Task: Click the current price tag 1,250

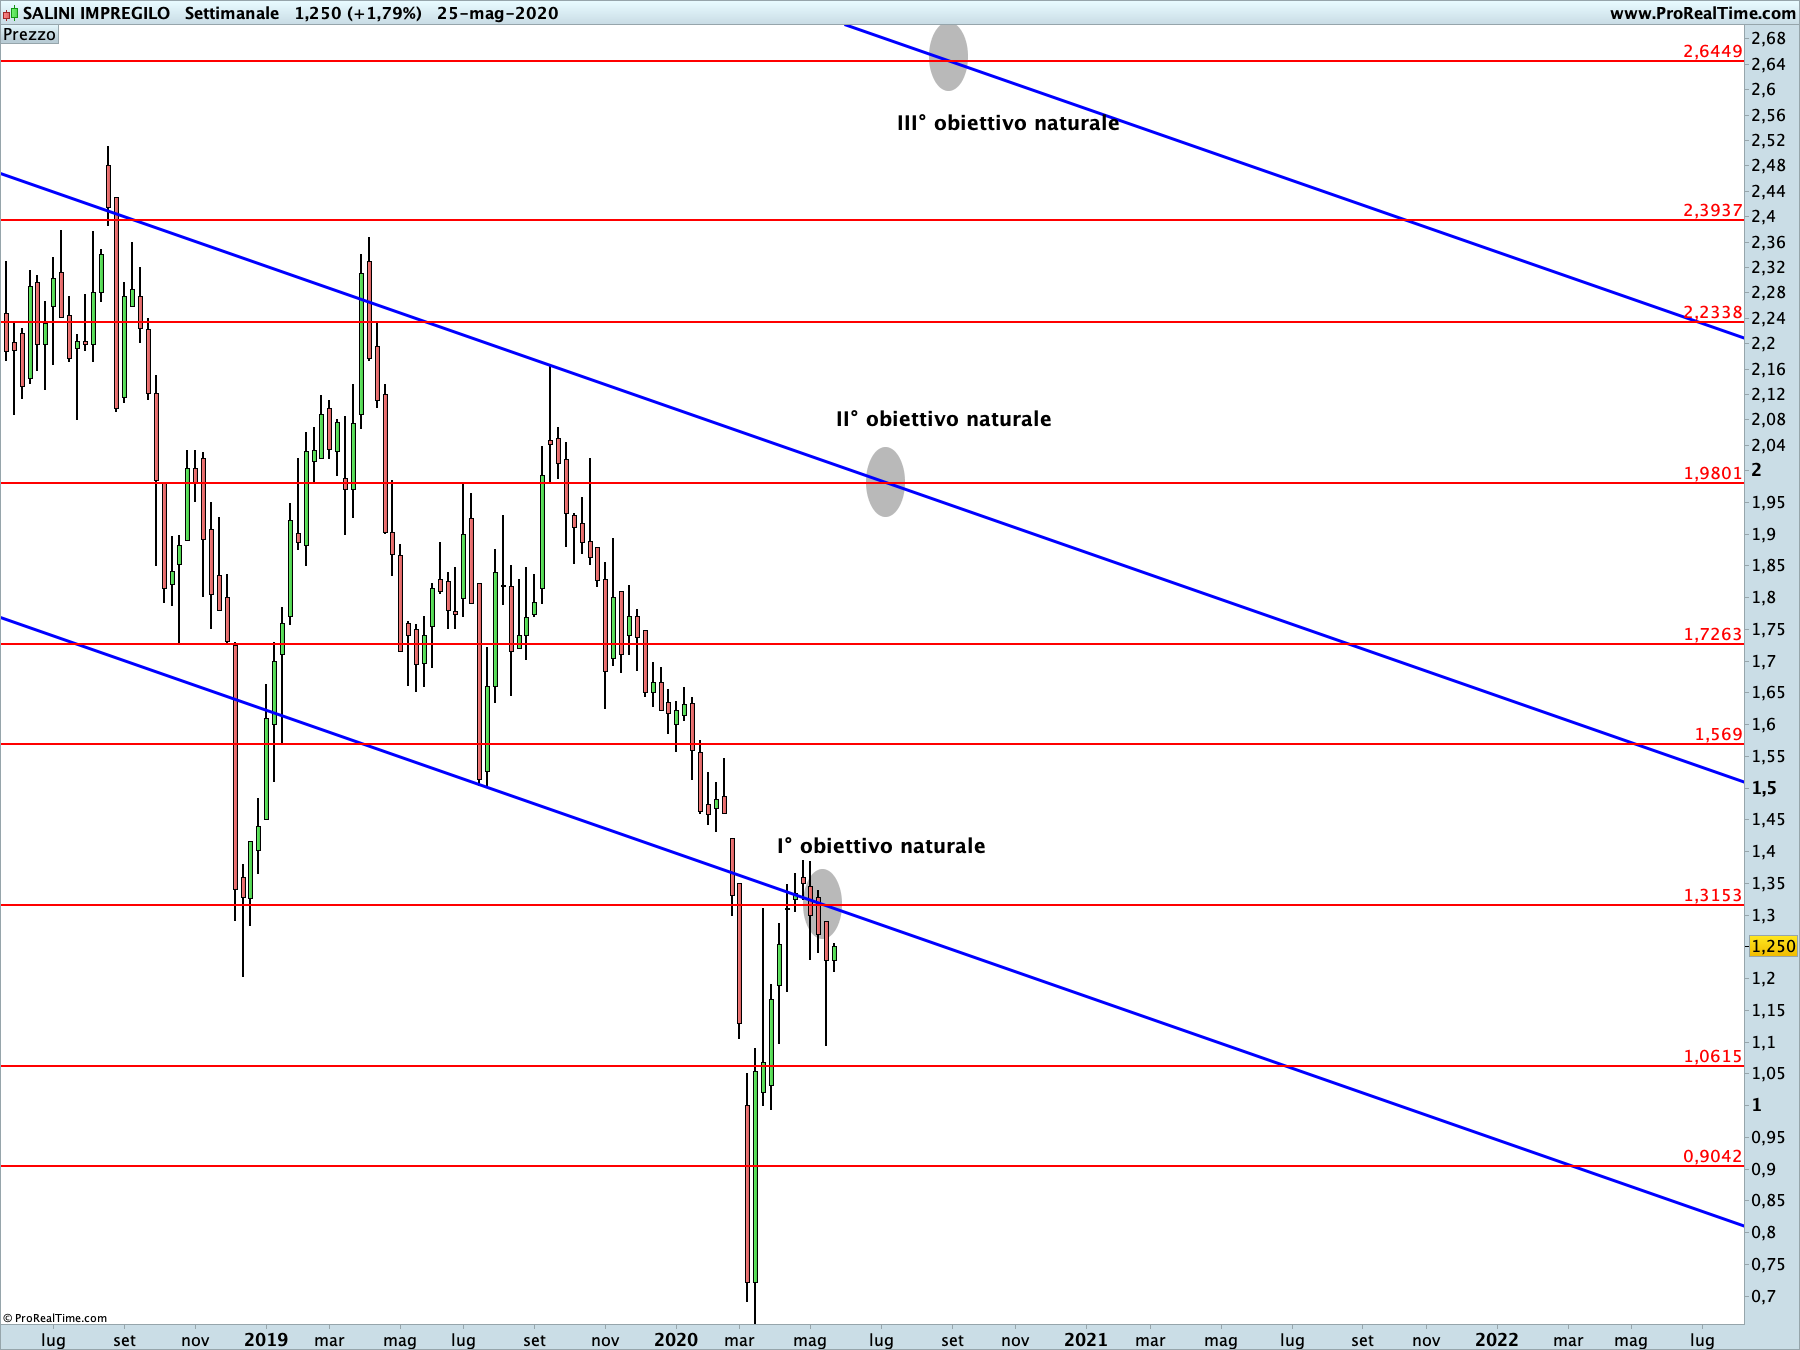Action: click(1773, 946)
